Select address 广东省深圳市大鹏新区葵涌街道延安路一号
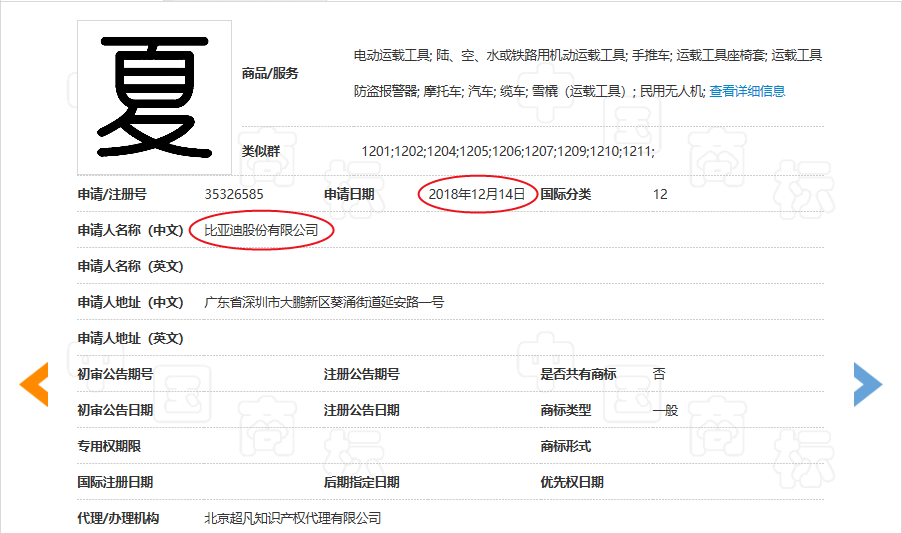Viewport: 902px width, 533px height. 324,302
